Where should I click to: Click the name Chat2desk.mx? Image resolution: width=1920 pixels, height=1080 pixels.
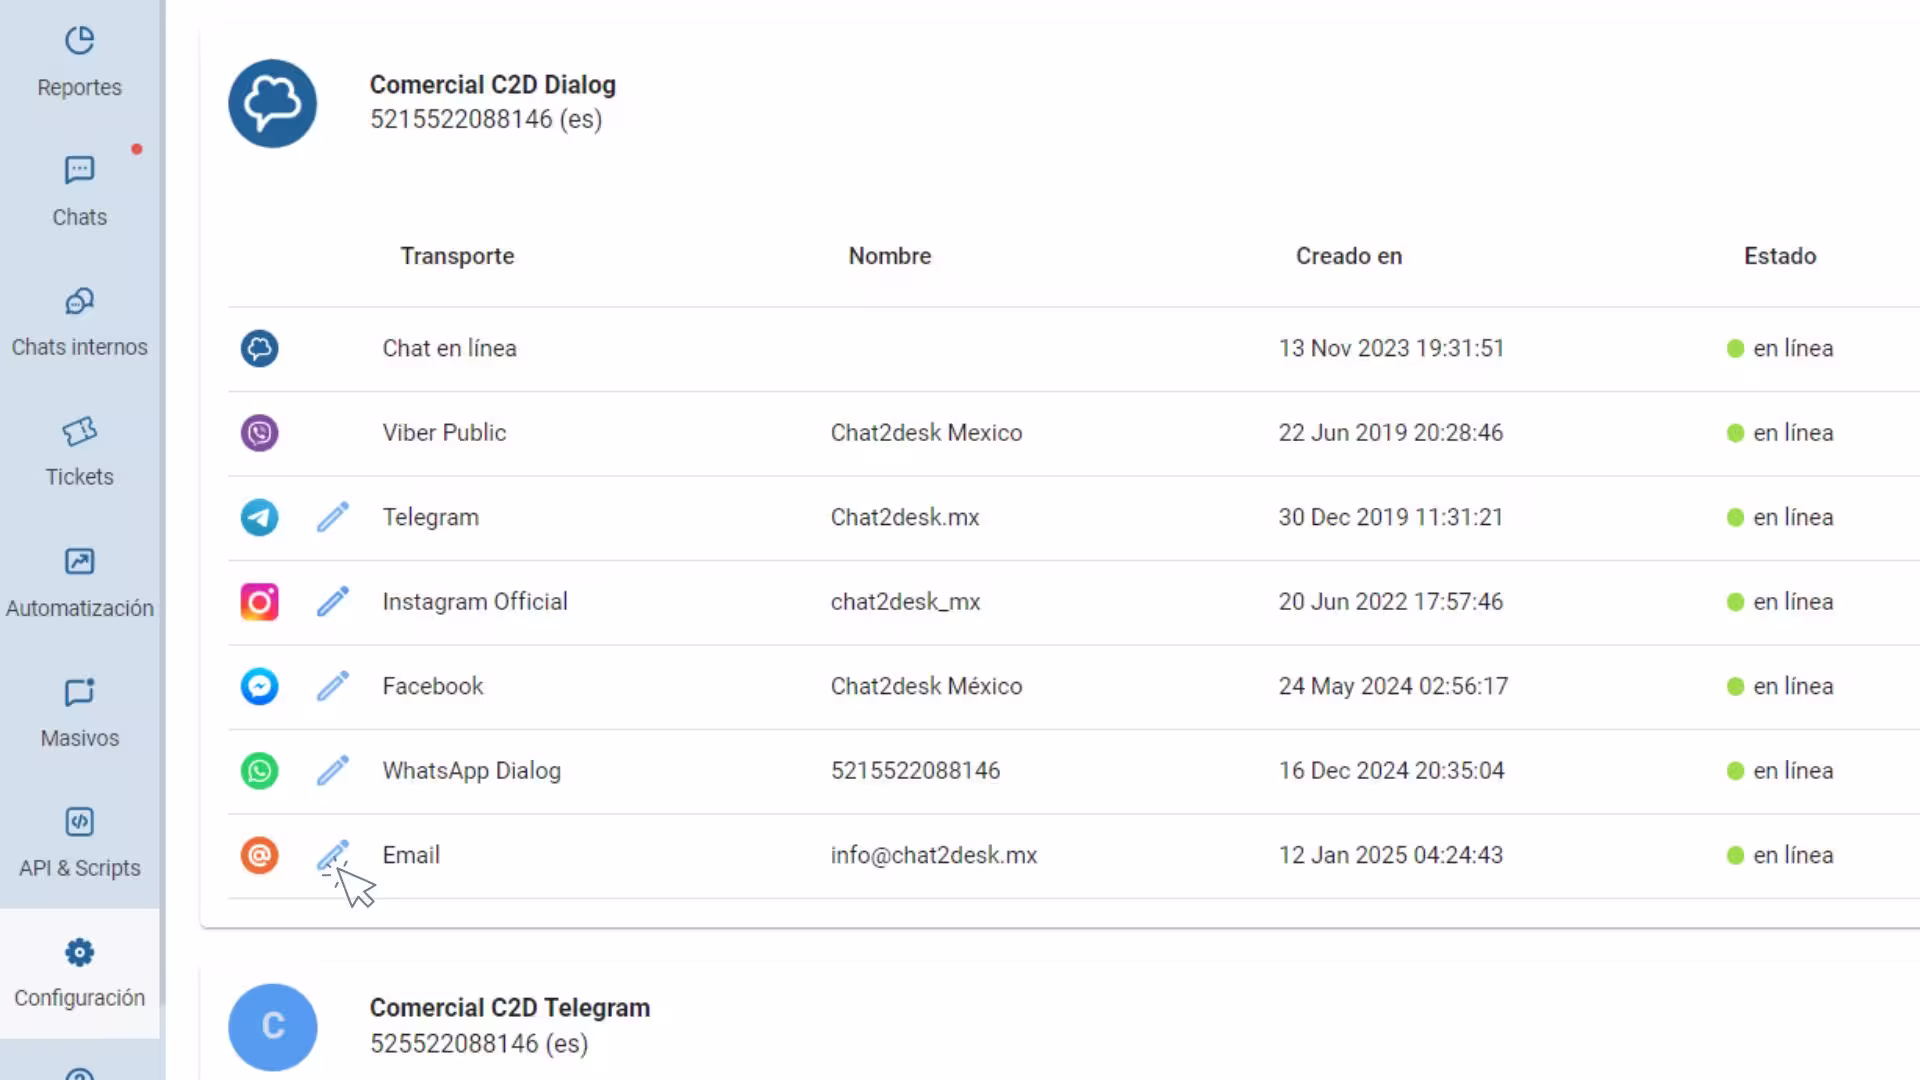pos(905,517)
